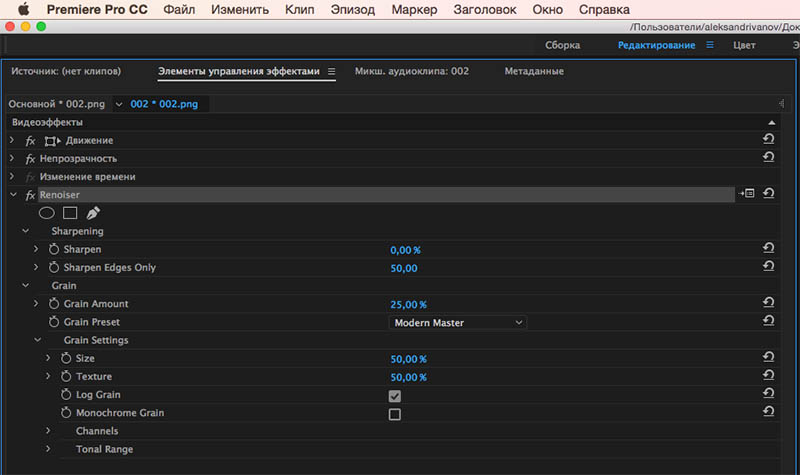Open the Окно menu
The image size is (800, 475).
coord(547,9)
